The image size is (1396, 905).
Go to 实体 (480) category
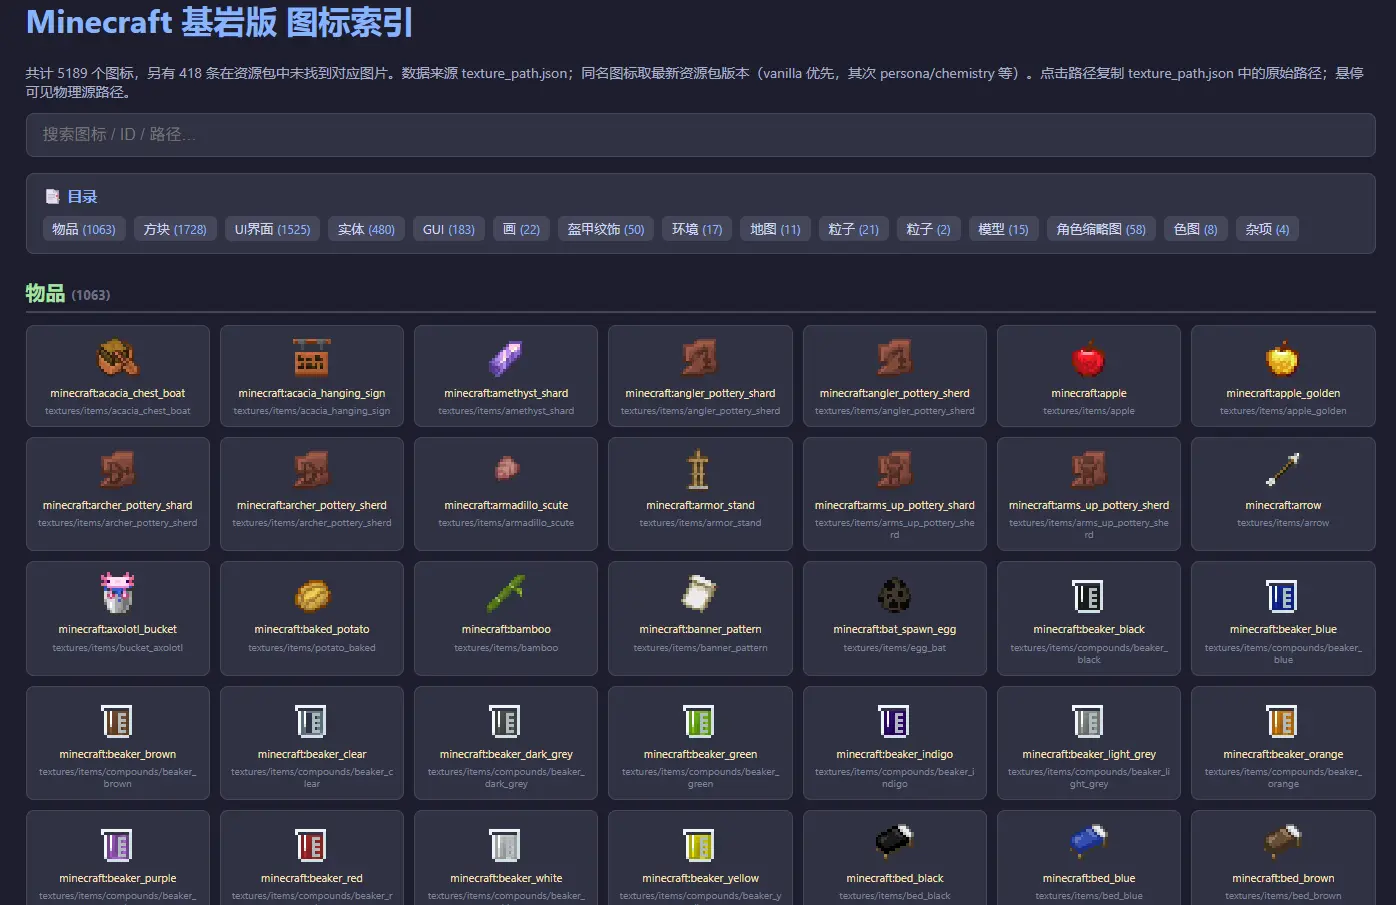[366, 229]
